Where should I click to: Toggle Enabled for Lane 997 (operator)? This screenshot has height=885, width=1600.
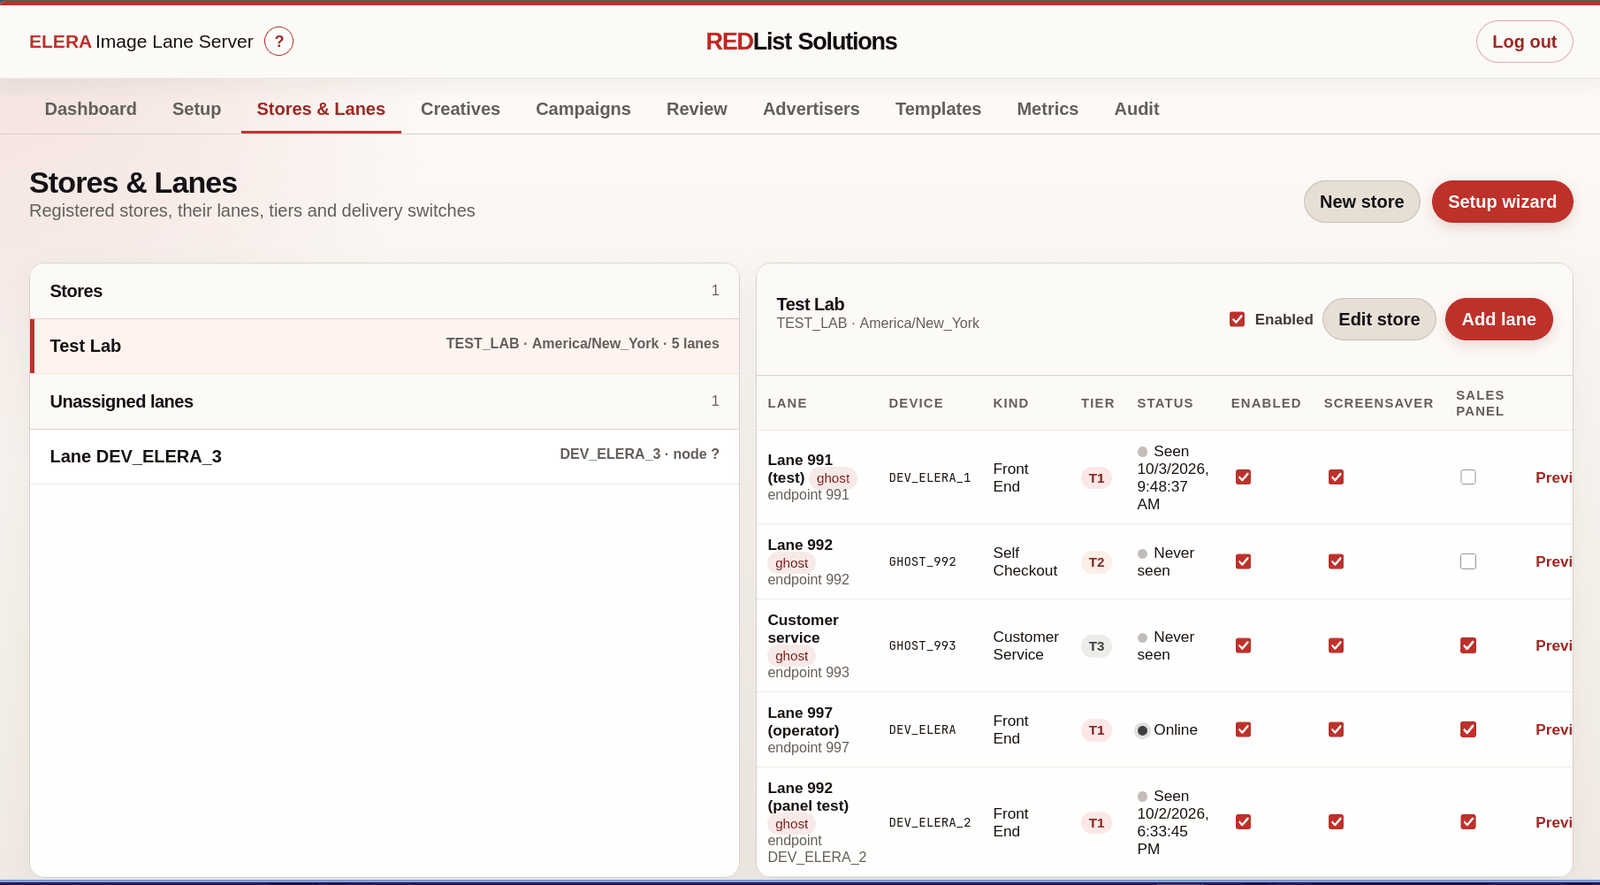click(x=1243, y=729)
